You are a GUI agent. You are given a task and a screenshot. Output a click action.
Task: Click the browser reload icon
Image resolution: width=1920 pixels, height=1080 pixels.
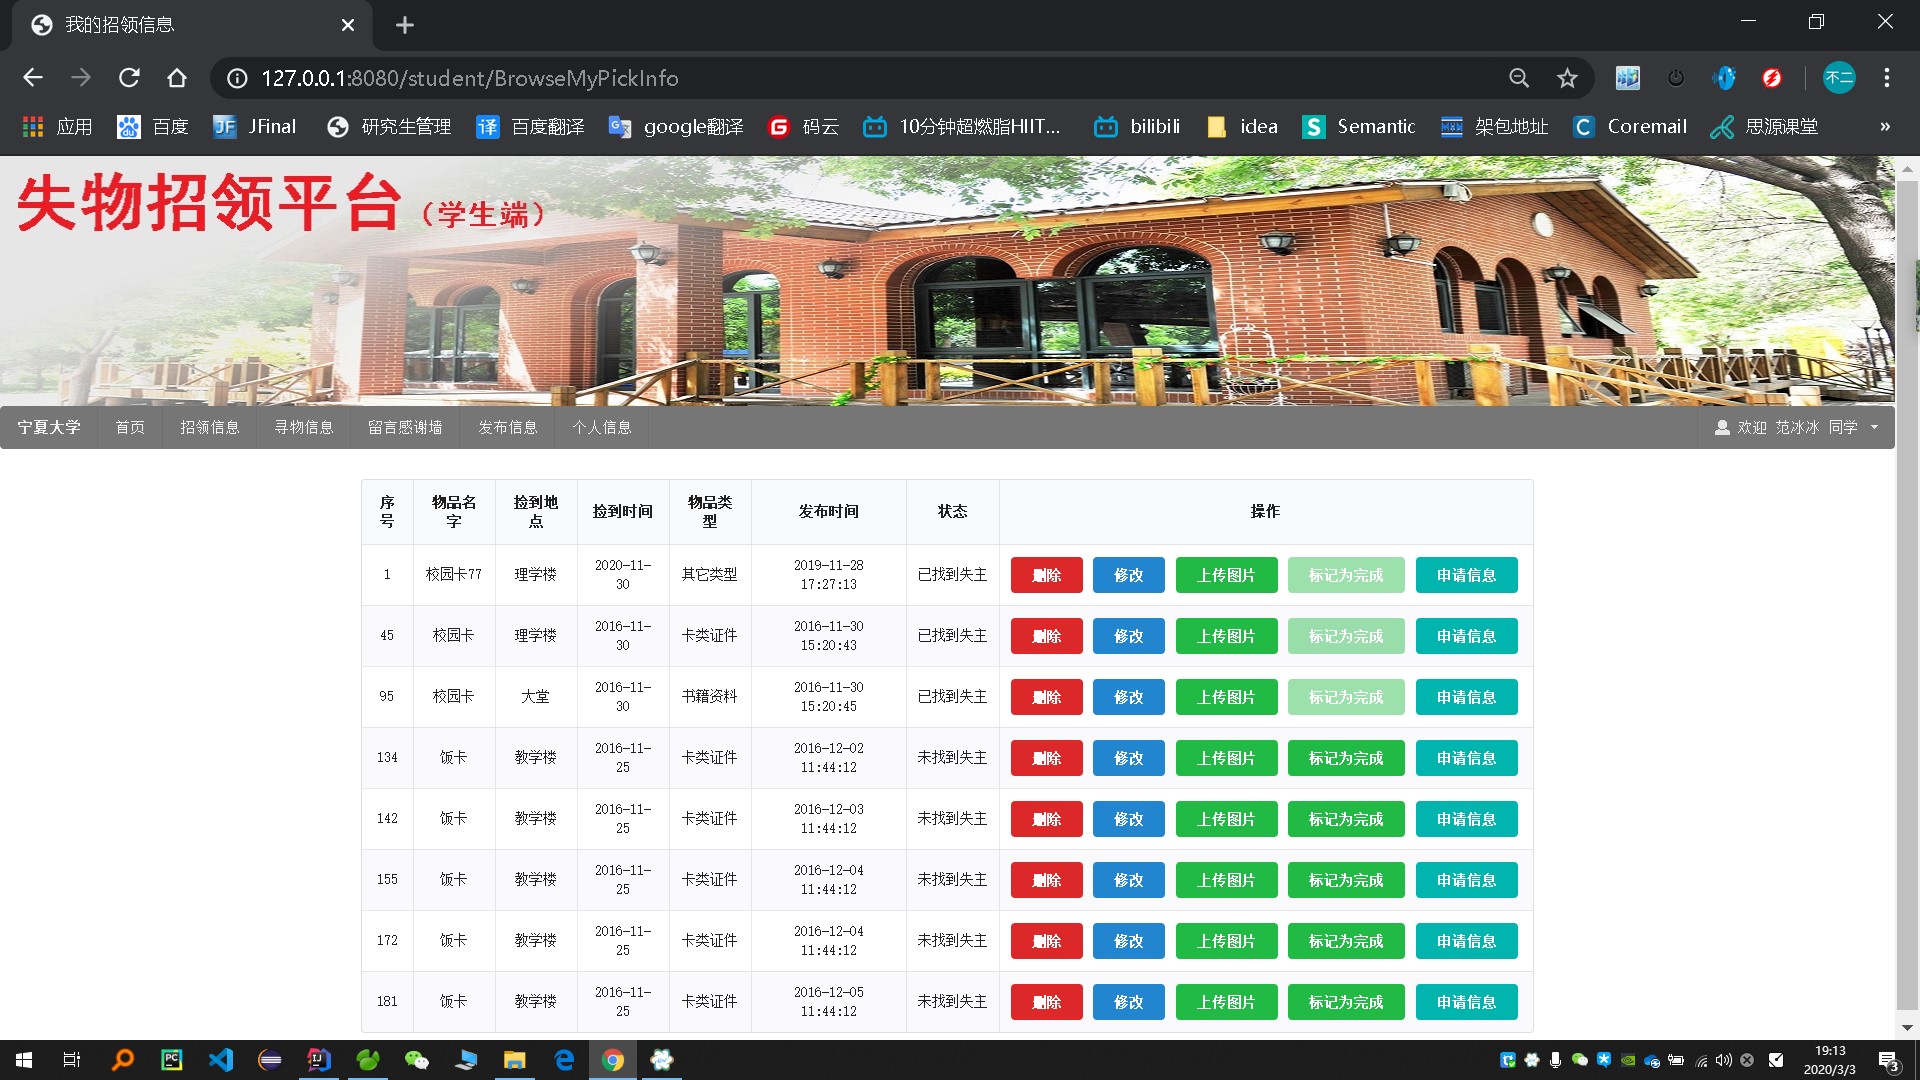tap(129, 78)
